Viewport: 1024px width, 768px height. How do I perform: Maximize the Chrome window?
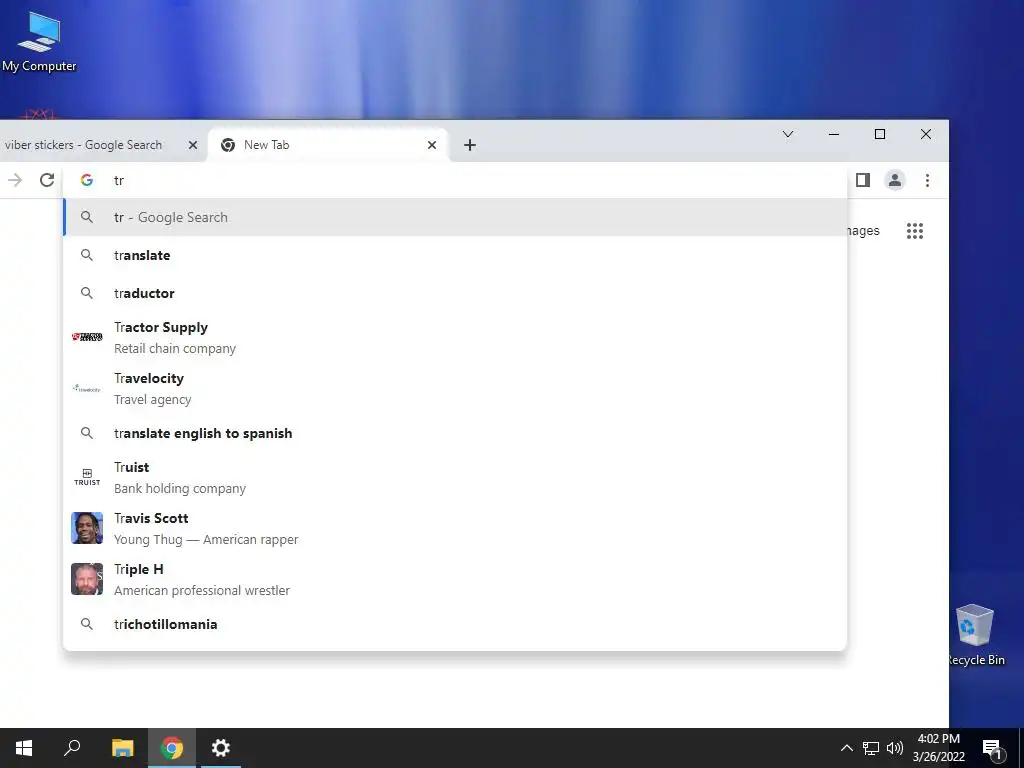(880, 134)
